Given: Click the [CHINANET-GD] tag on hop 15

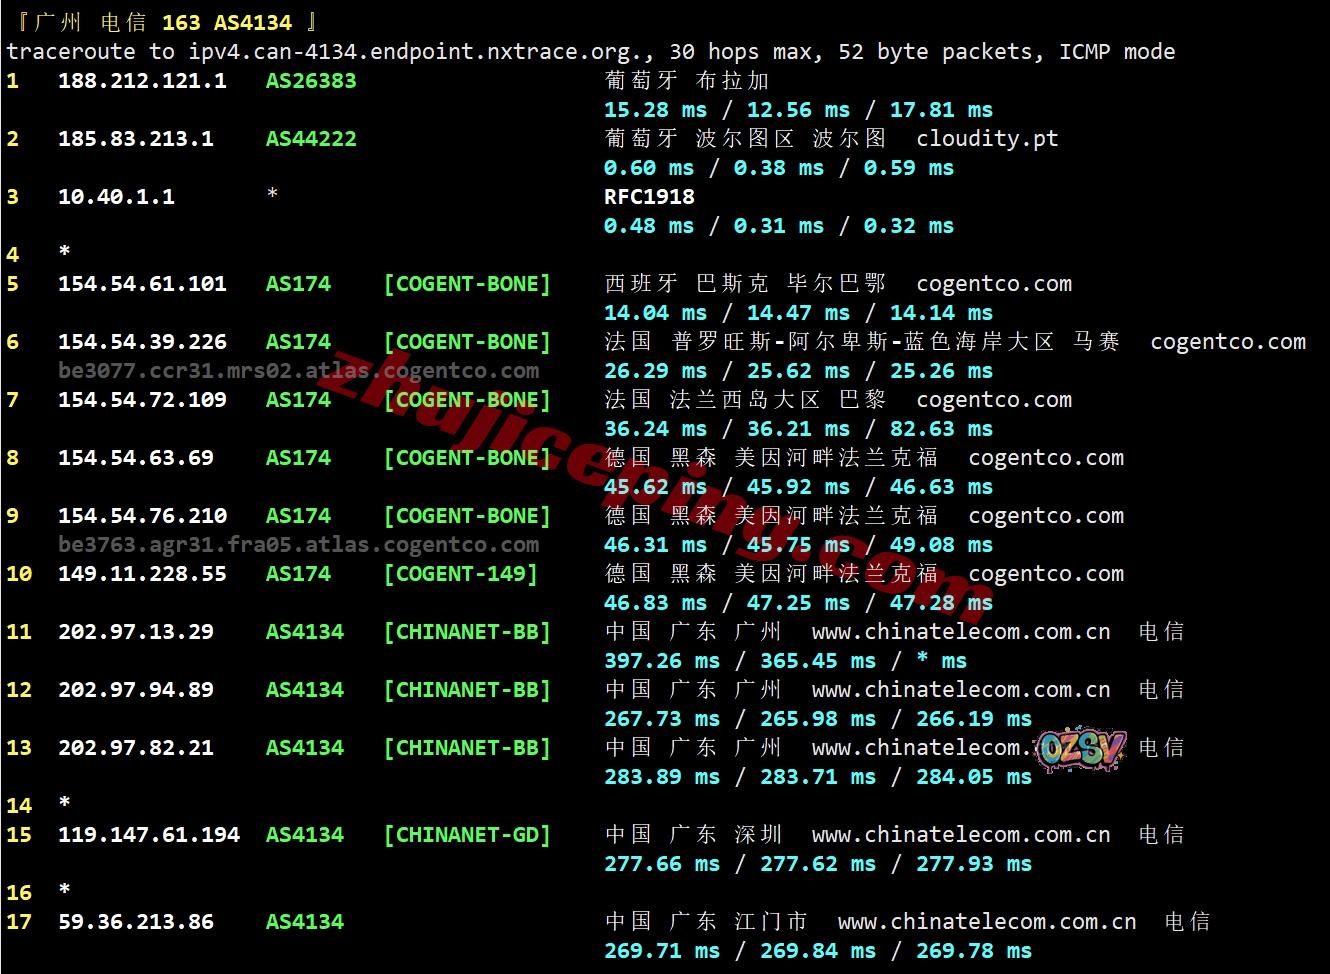Looking at the screenshot, I should point(467,835).
